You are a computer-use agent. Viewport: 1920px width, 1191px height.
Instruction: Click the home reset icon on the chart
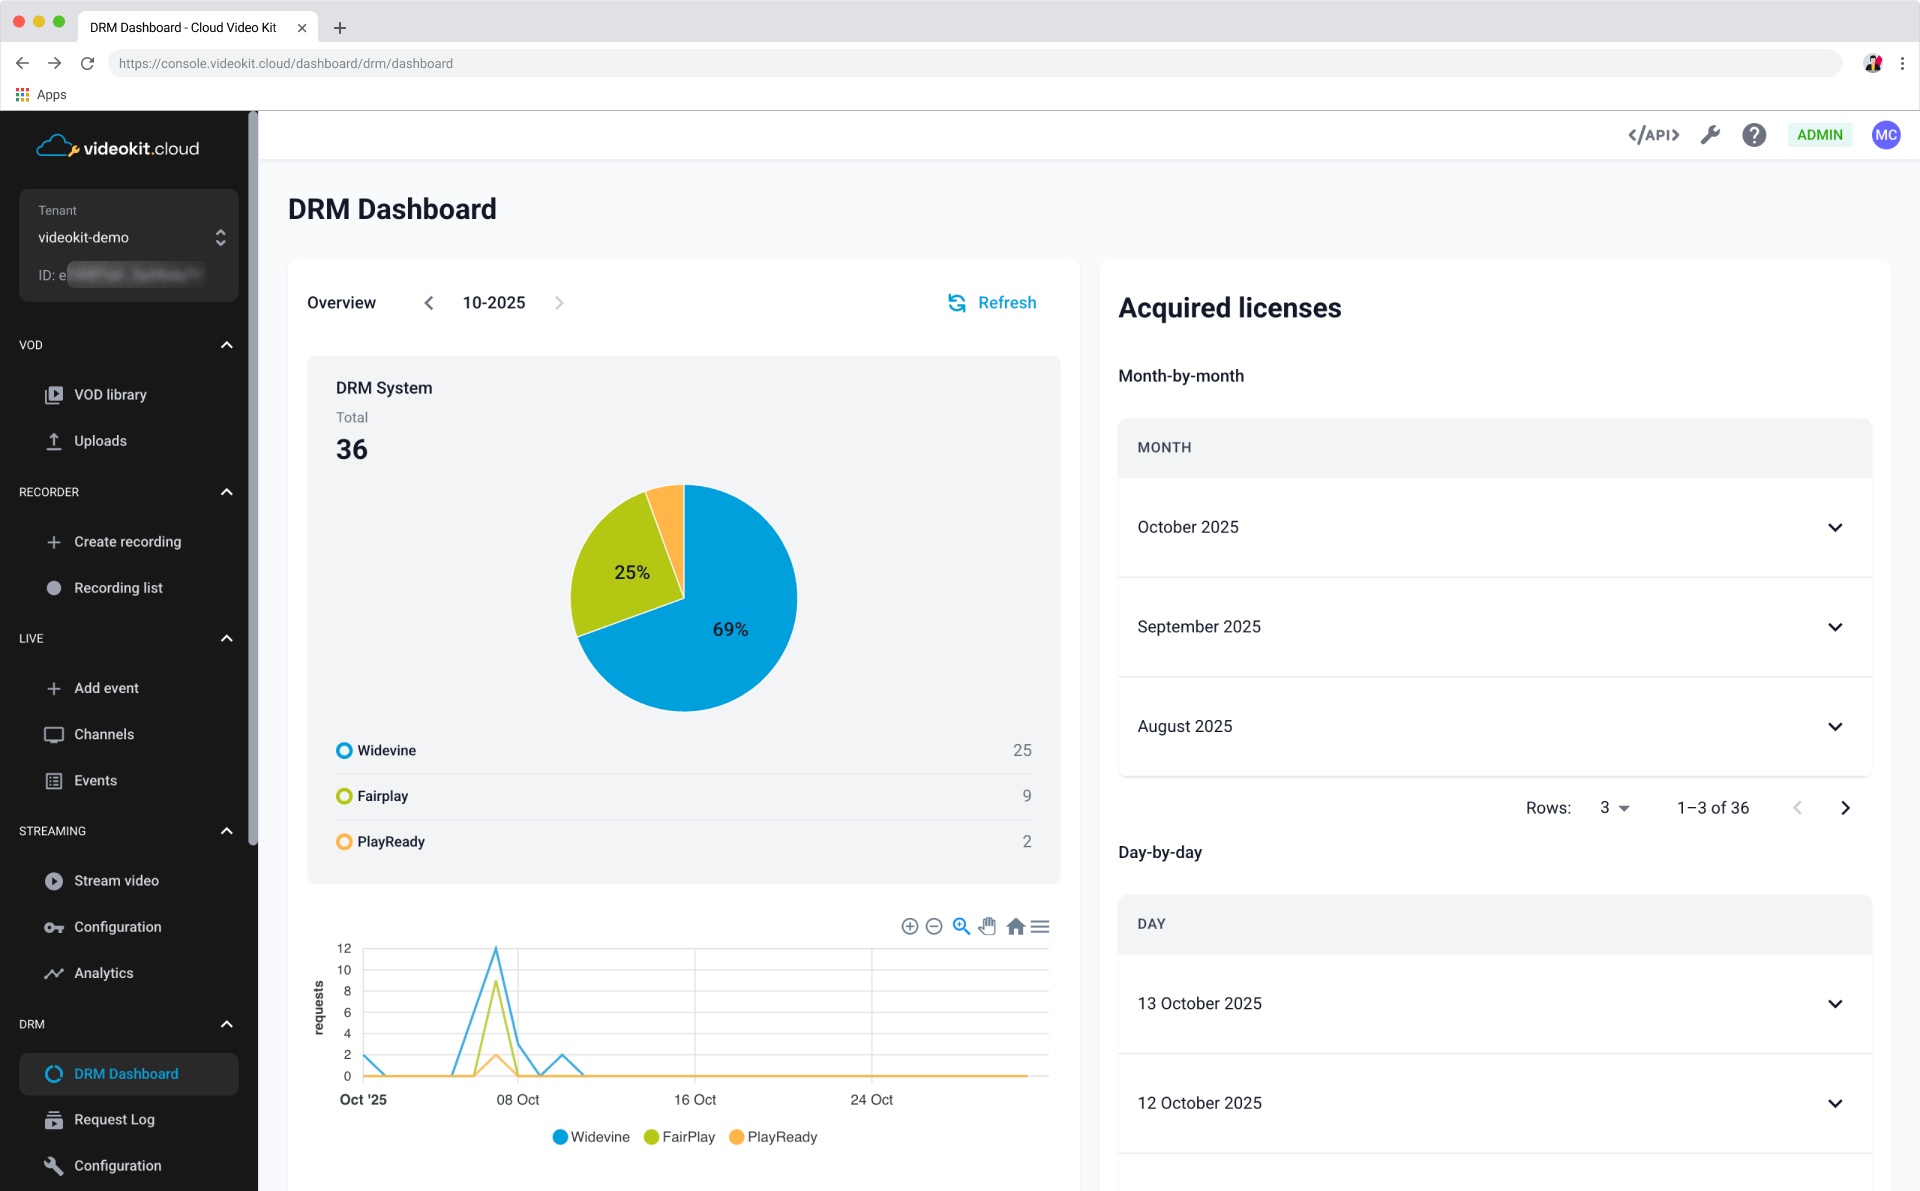pos(1015,926)
